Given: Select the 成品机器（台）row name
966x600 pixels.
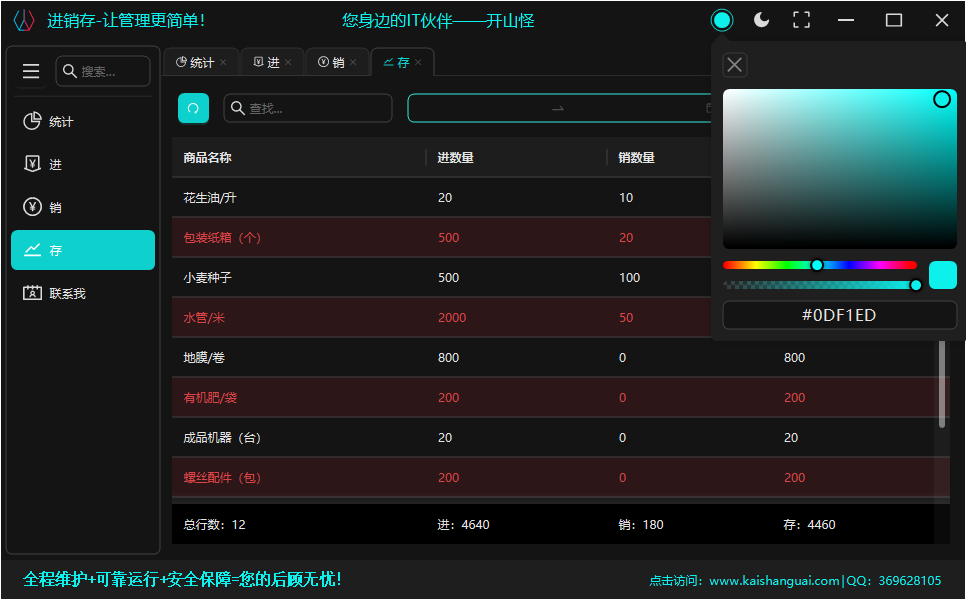Looking at the screenshot, I should (x=222, y=438).
